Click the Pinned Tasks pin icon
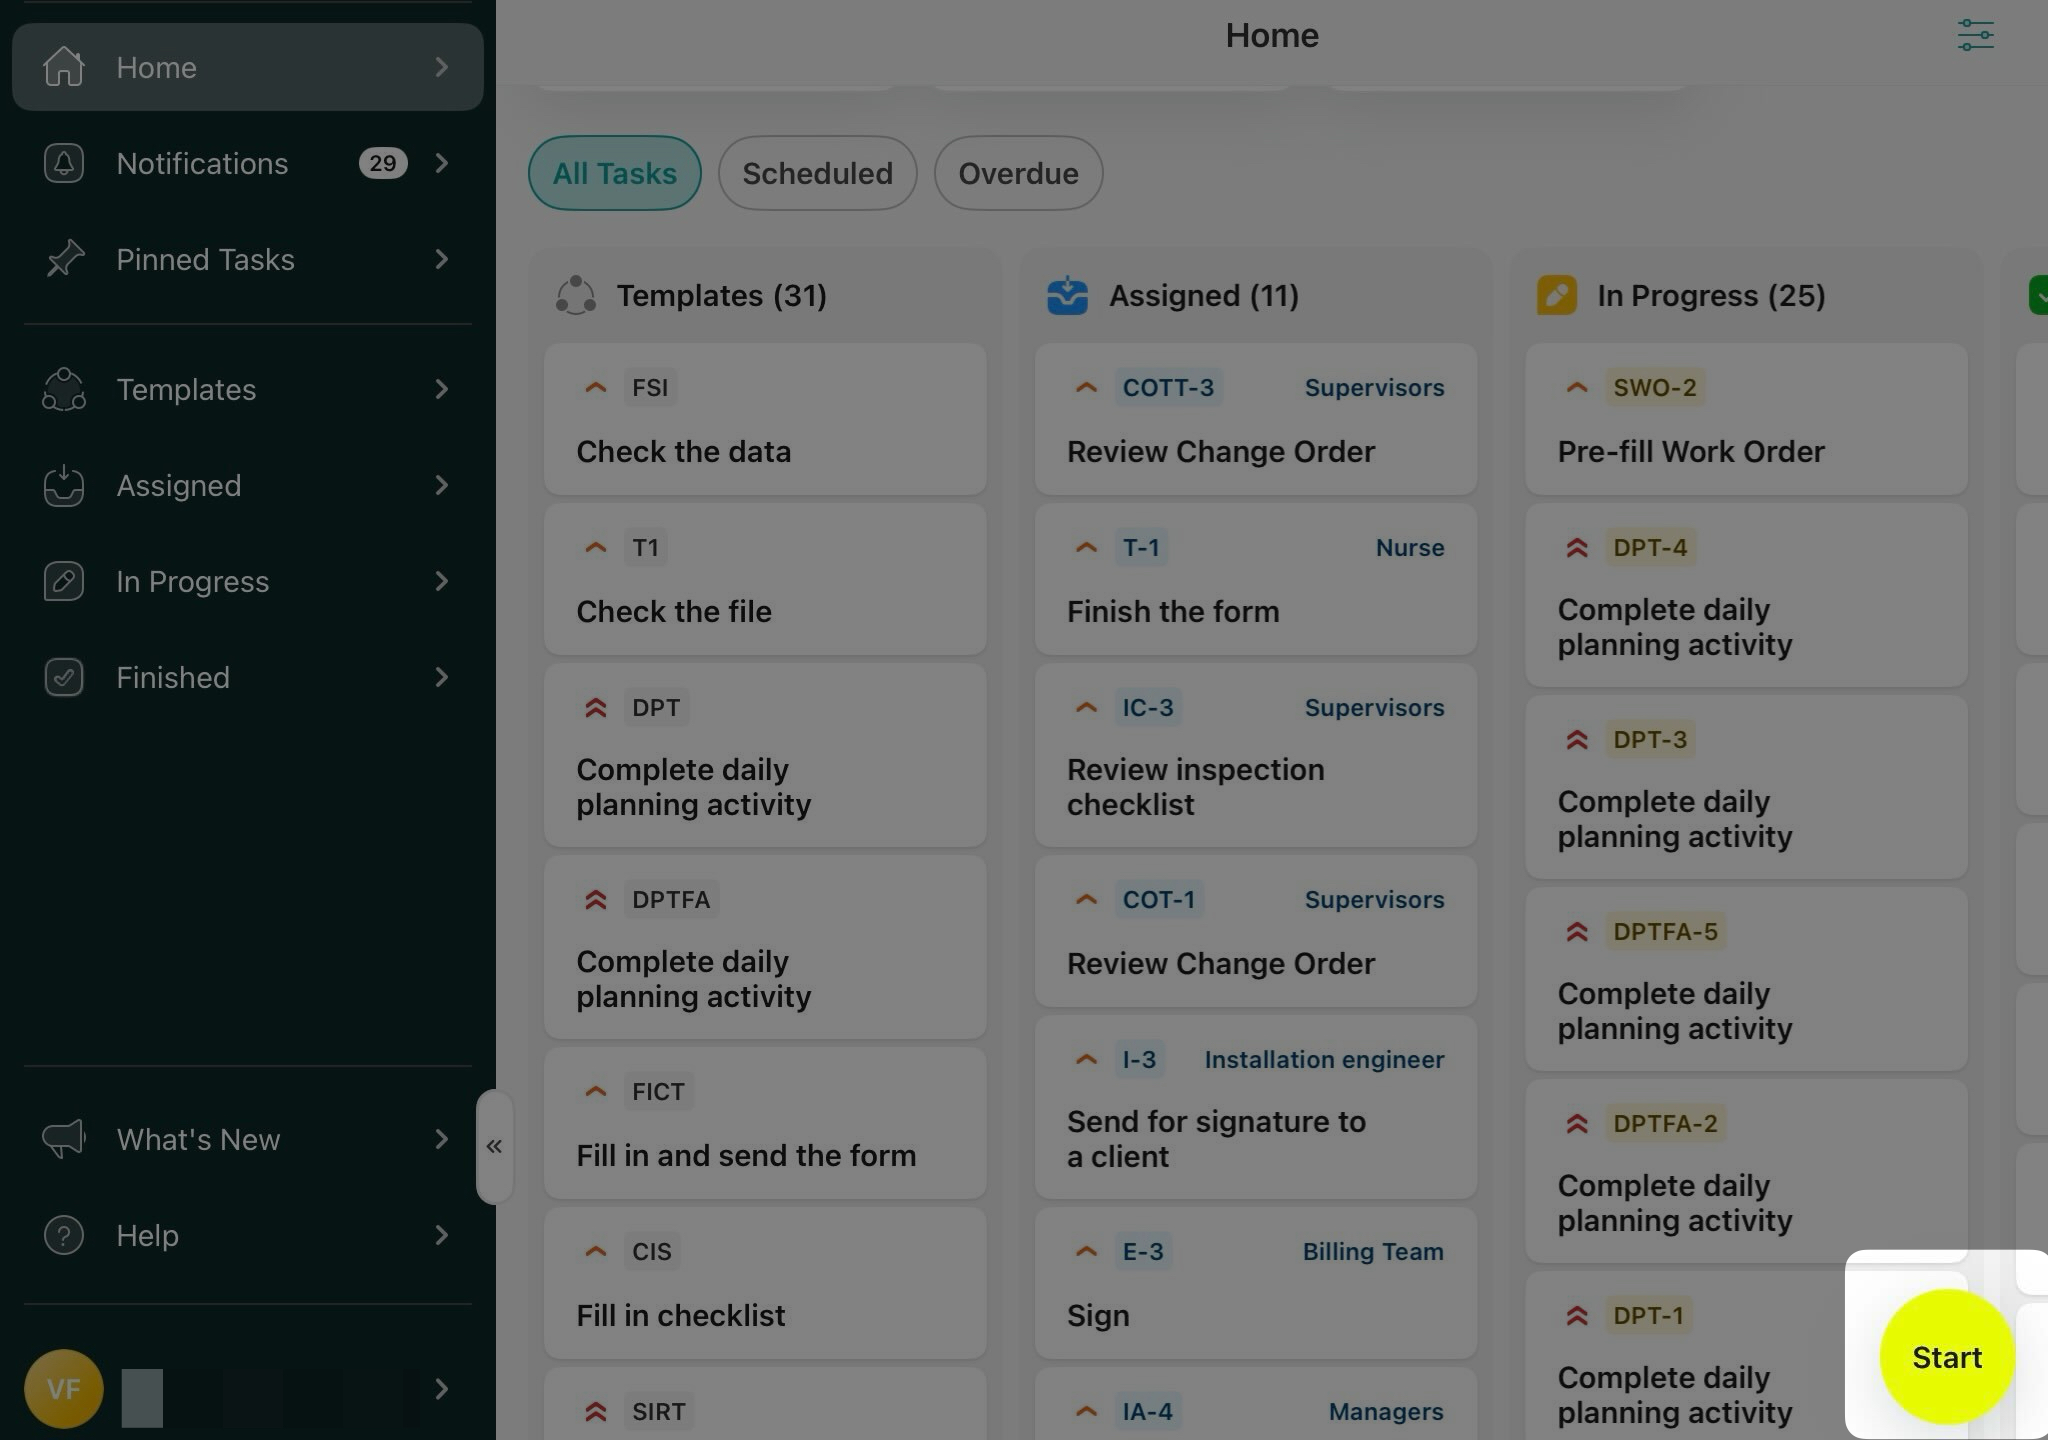2048x1440 pixels. [63, 259]
